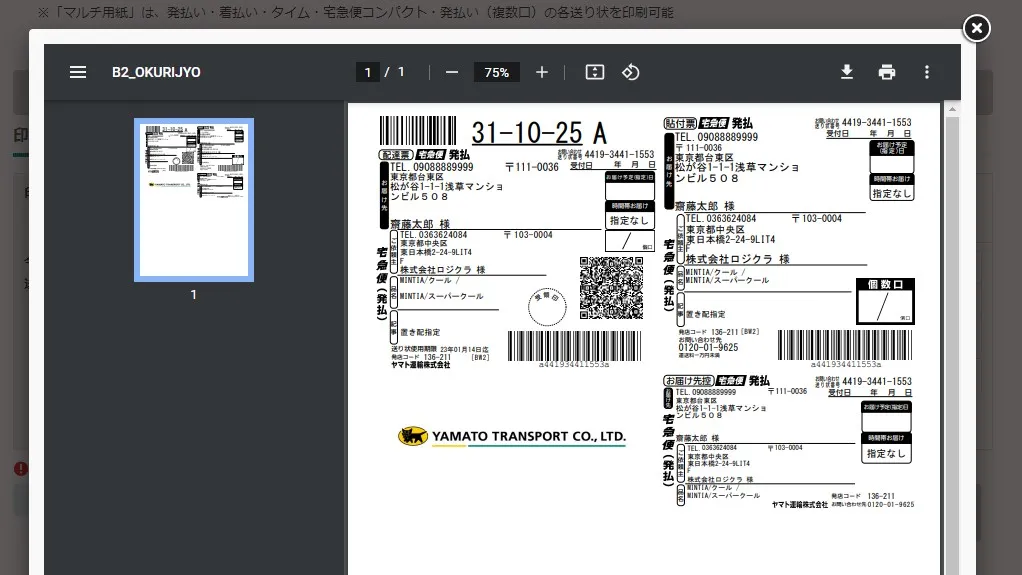Image resolution: width=1022 pixels, height=575 pixels.
Task: Click the 個数口 box on the label
Action: point(885,302)
